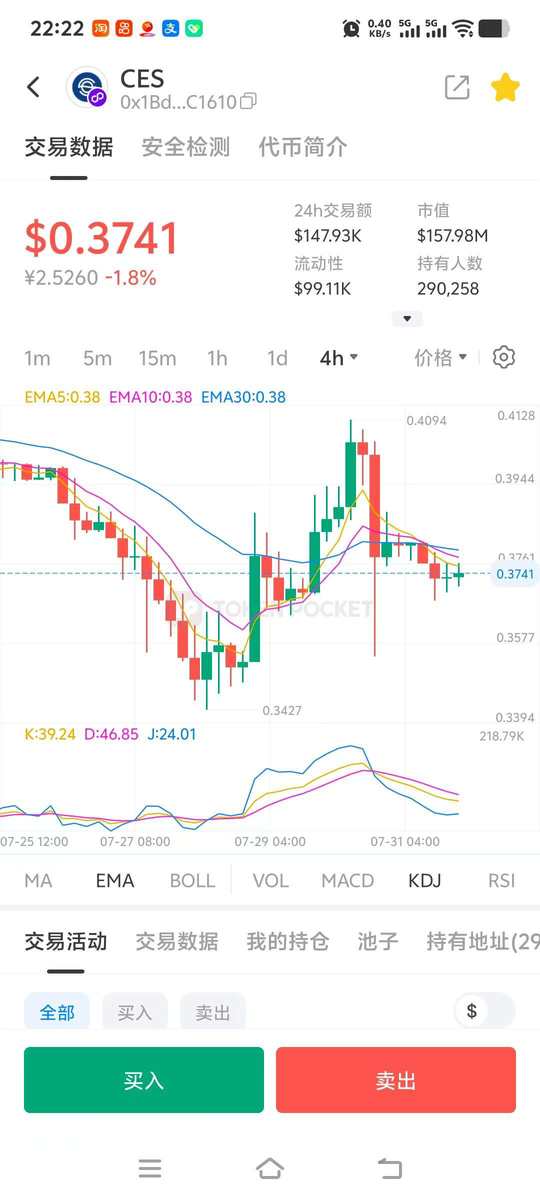Copy the contract address 0x1Bd...C1610
This screenshot has width=540, height=1200.
tap(249, 101)
